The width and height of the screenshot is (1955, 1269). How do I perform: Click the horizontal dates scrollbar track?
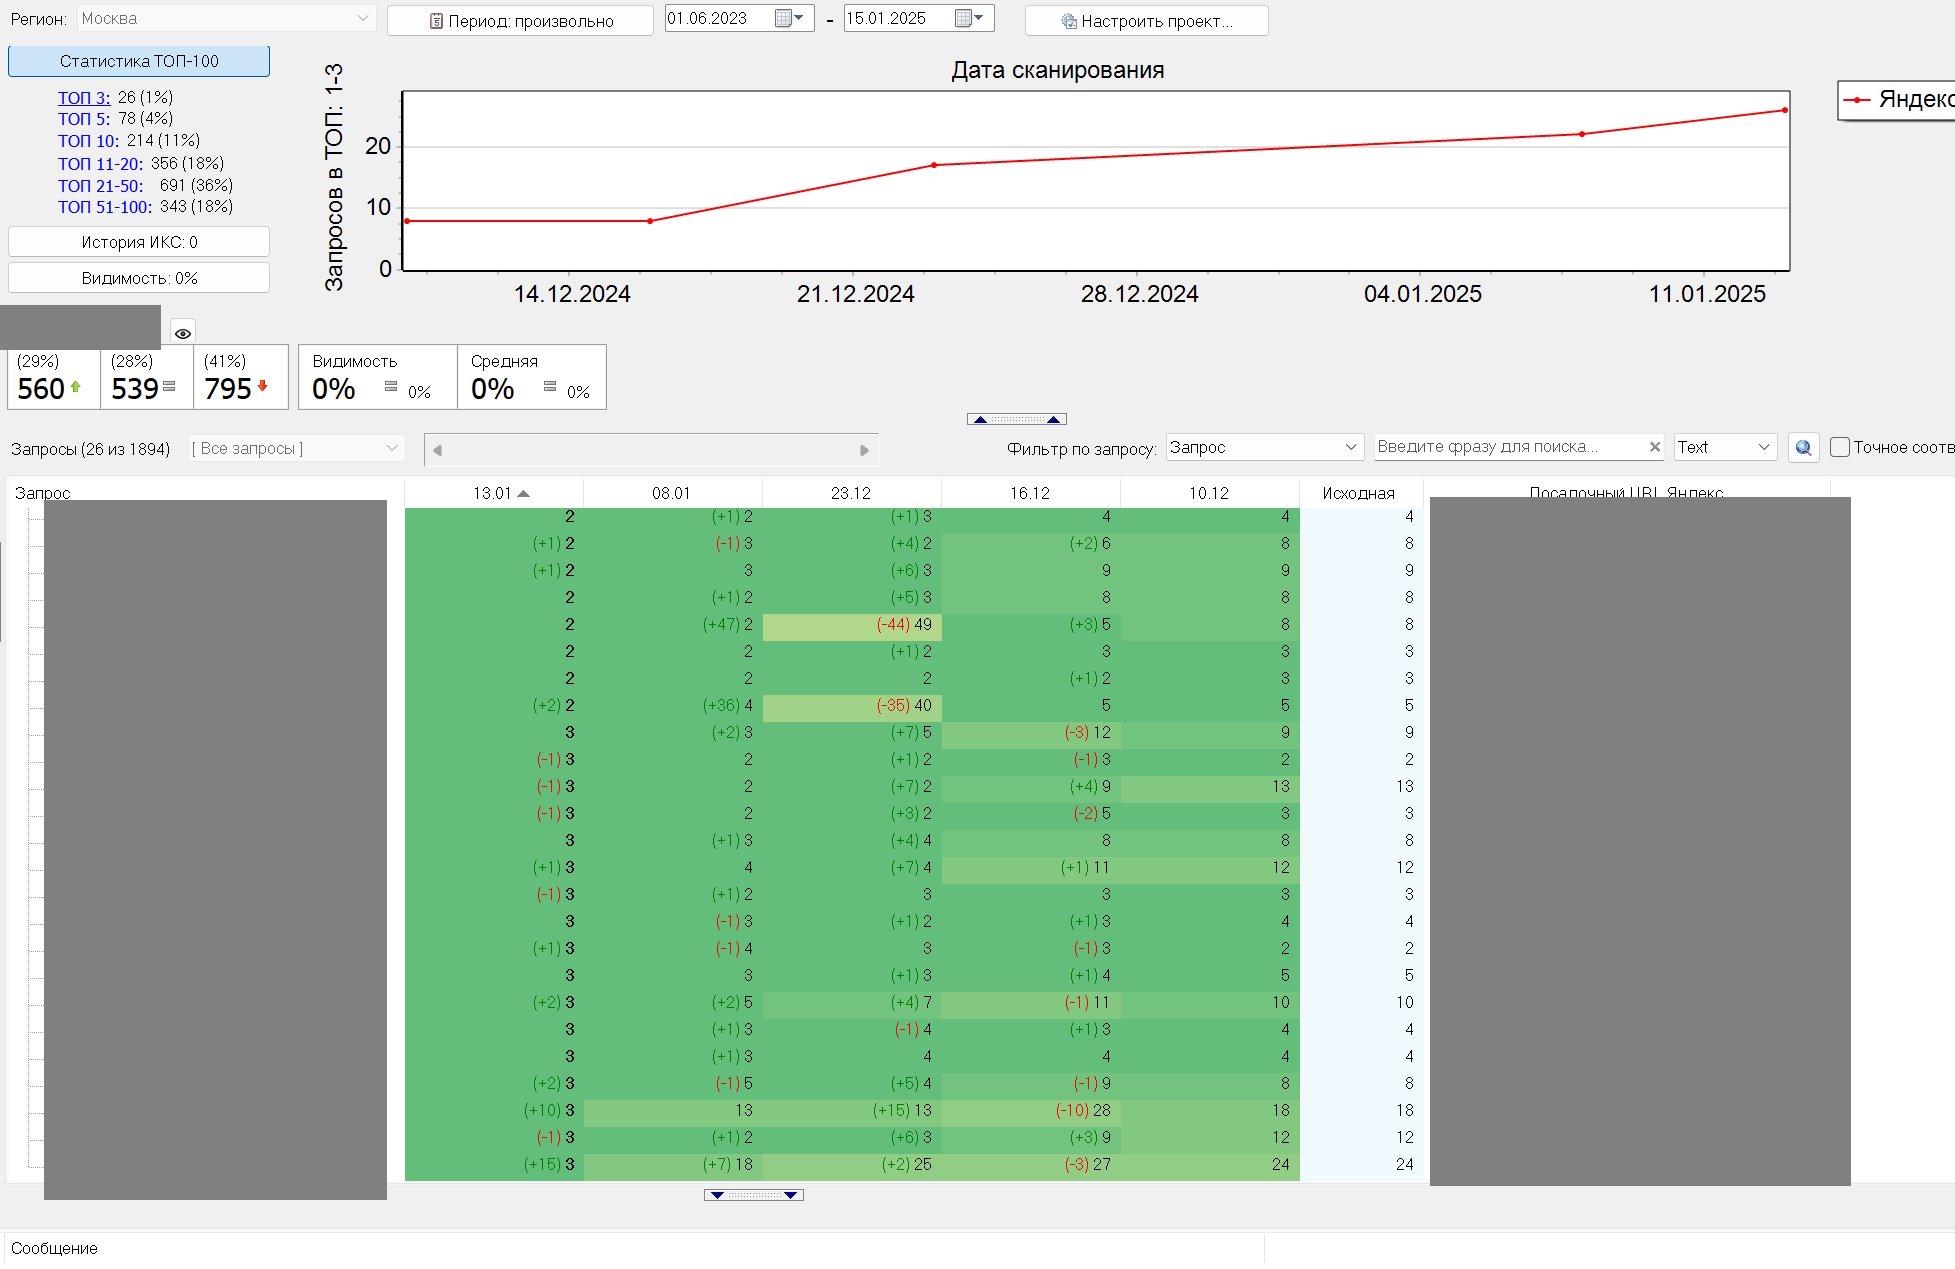(x=650, y=450)
